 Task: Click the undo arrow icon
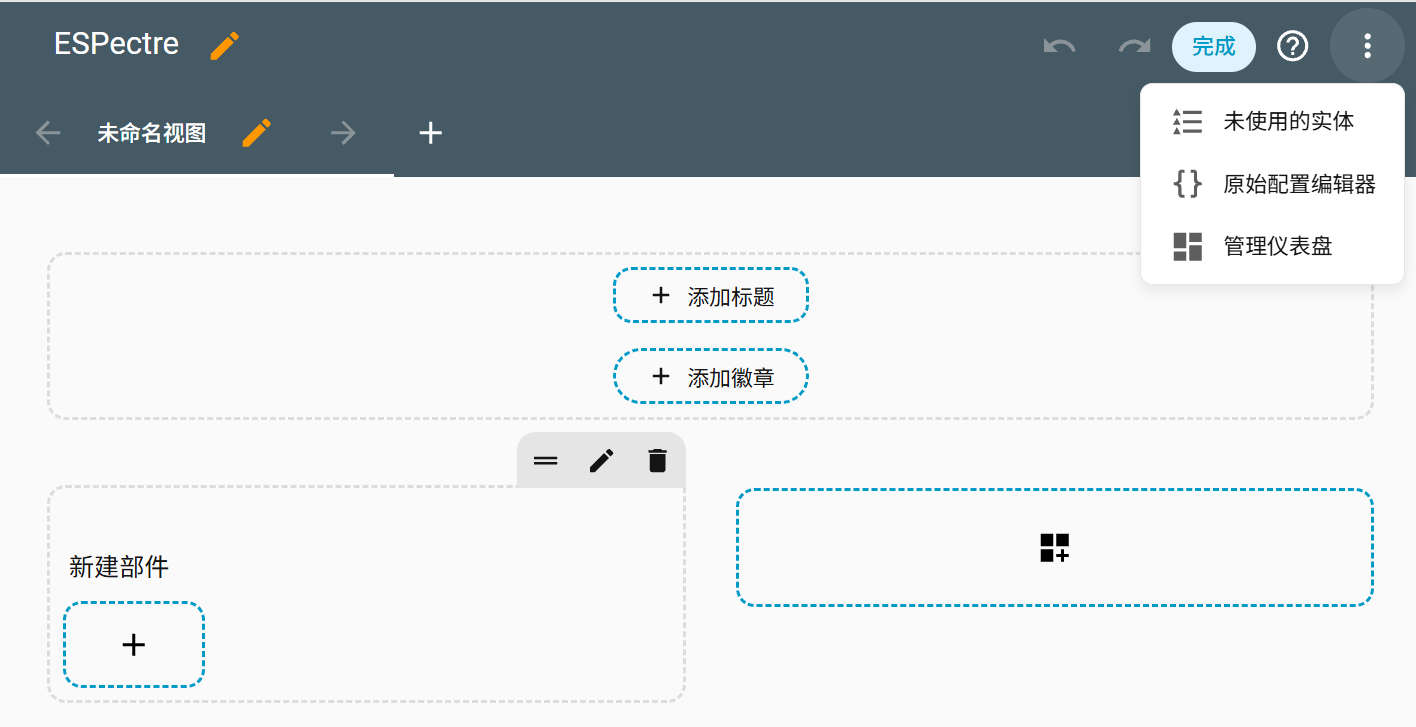[1059, 46]
